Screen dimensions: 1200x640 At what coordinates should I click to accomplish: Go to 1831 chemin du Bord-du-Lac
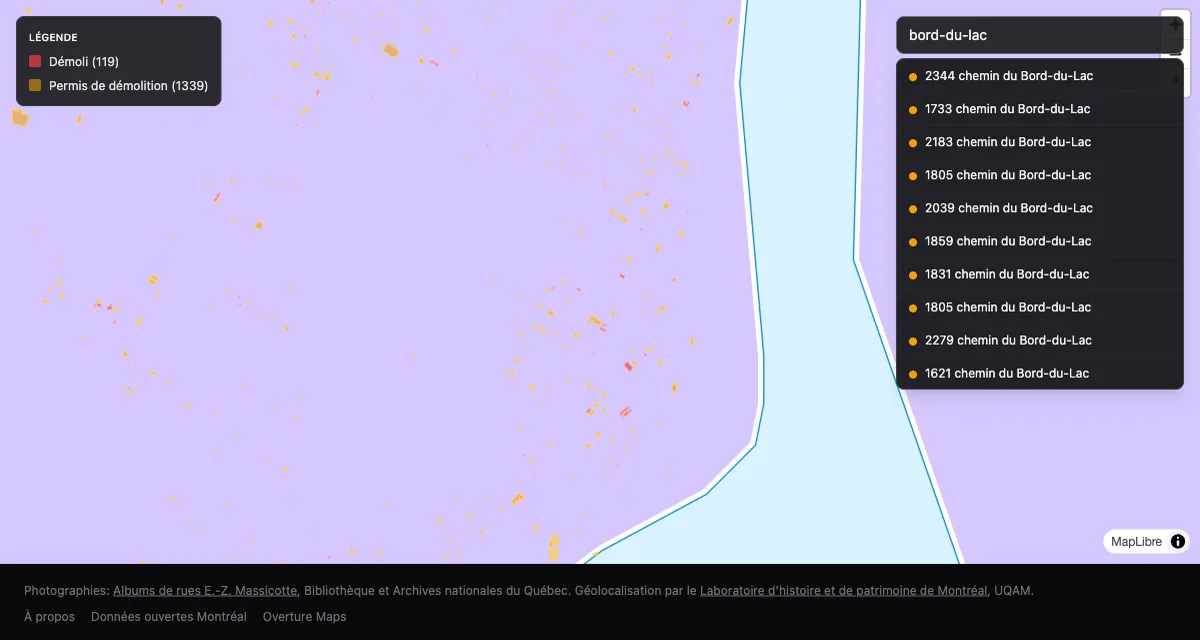(1040, 274)
